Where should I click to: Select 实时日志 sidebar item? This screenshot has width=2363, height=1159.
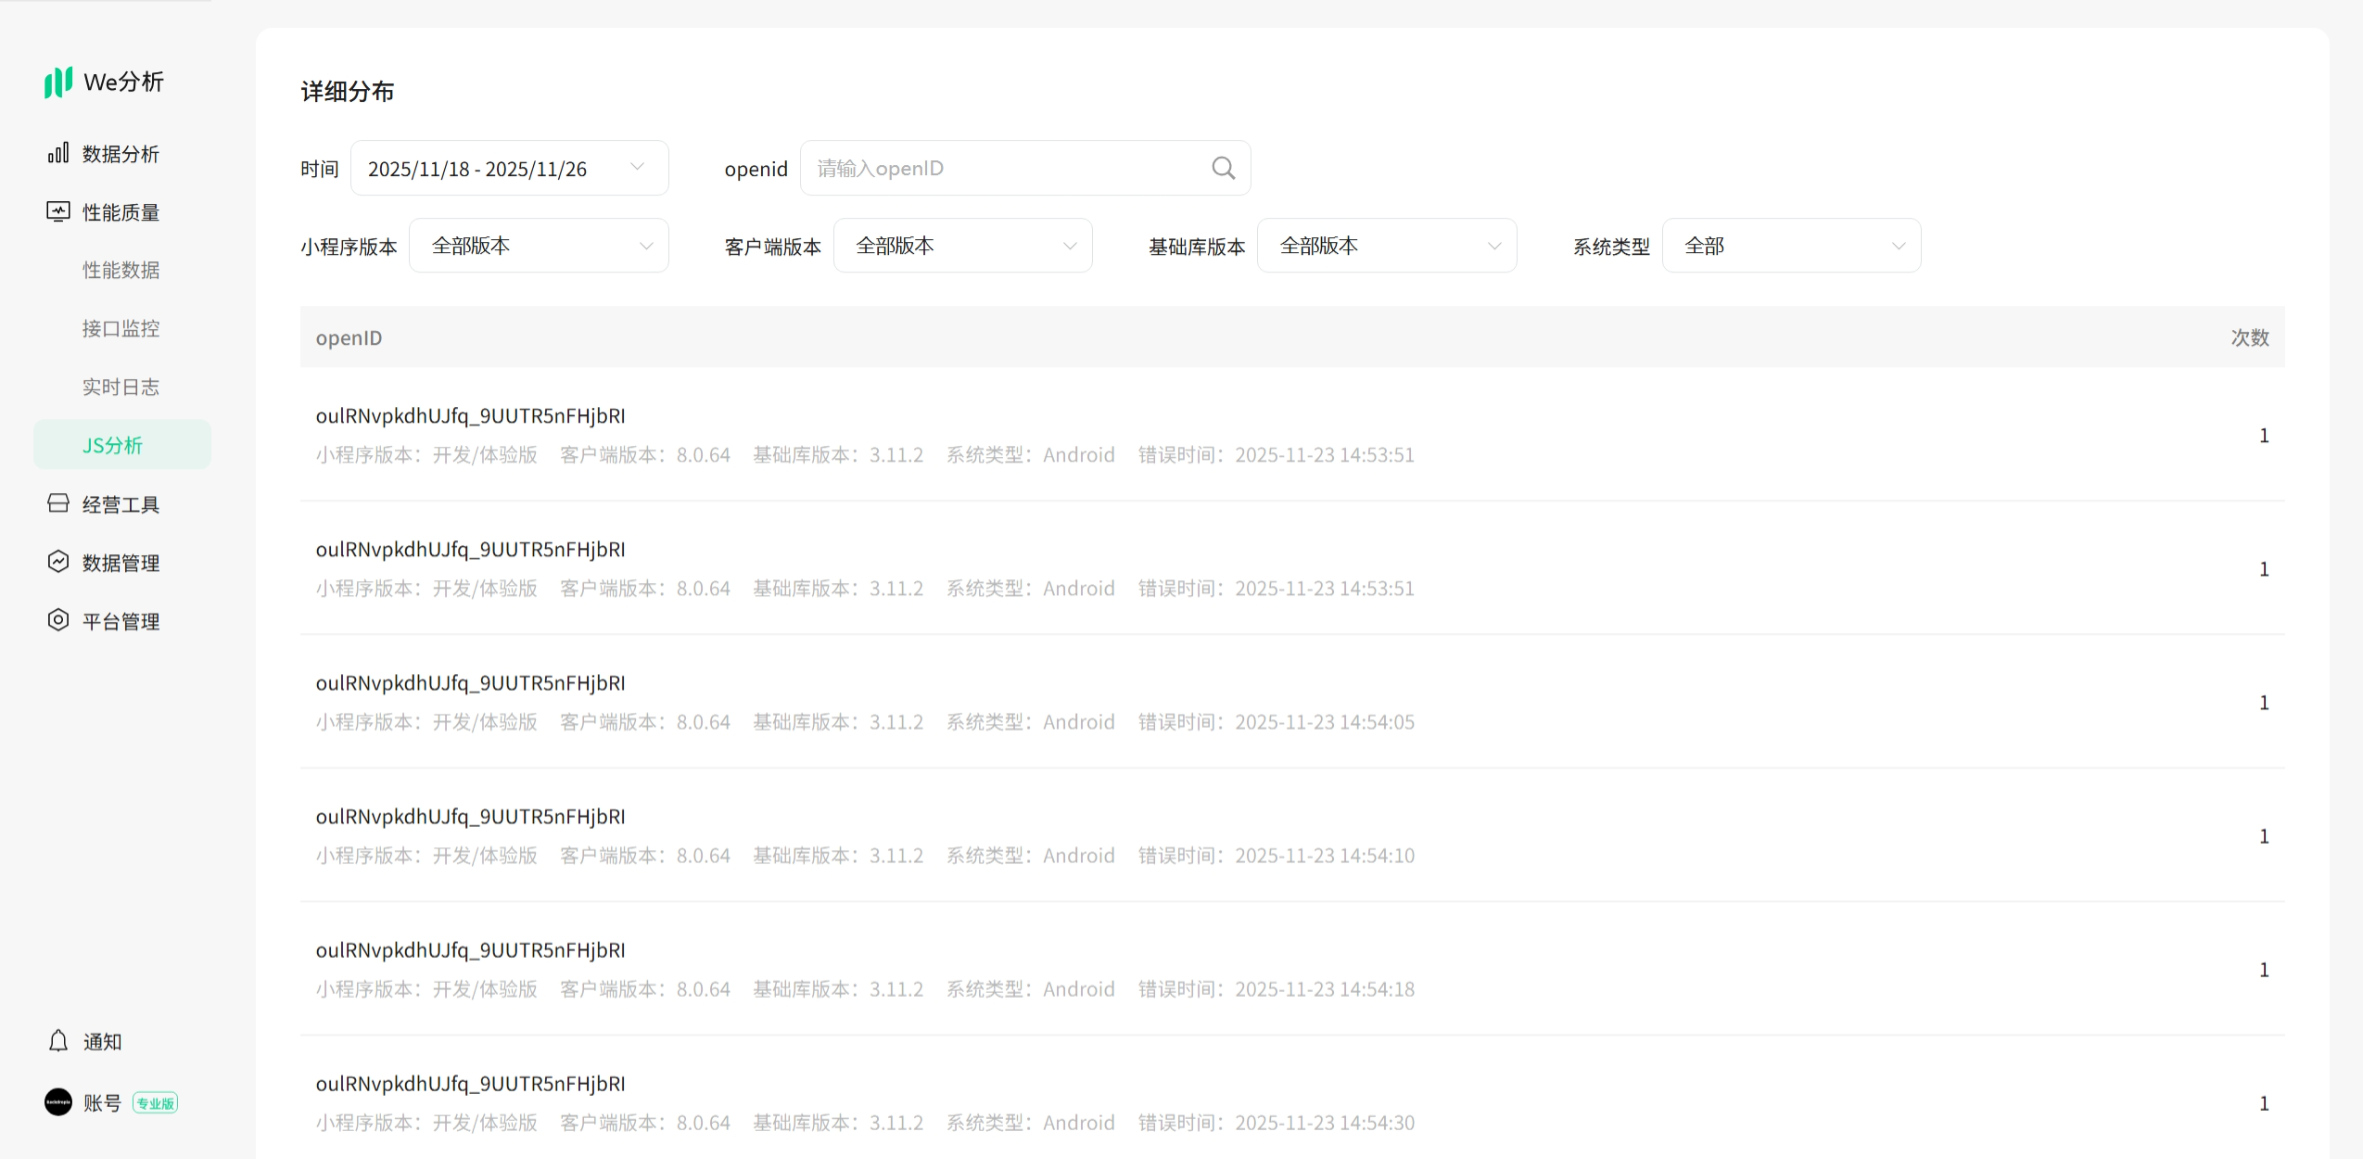coord(121,387)
